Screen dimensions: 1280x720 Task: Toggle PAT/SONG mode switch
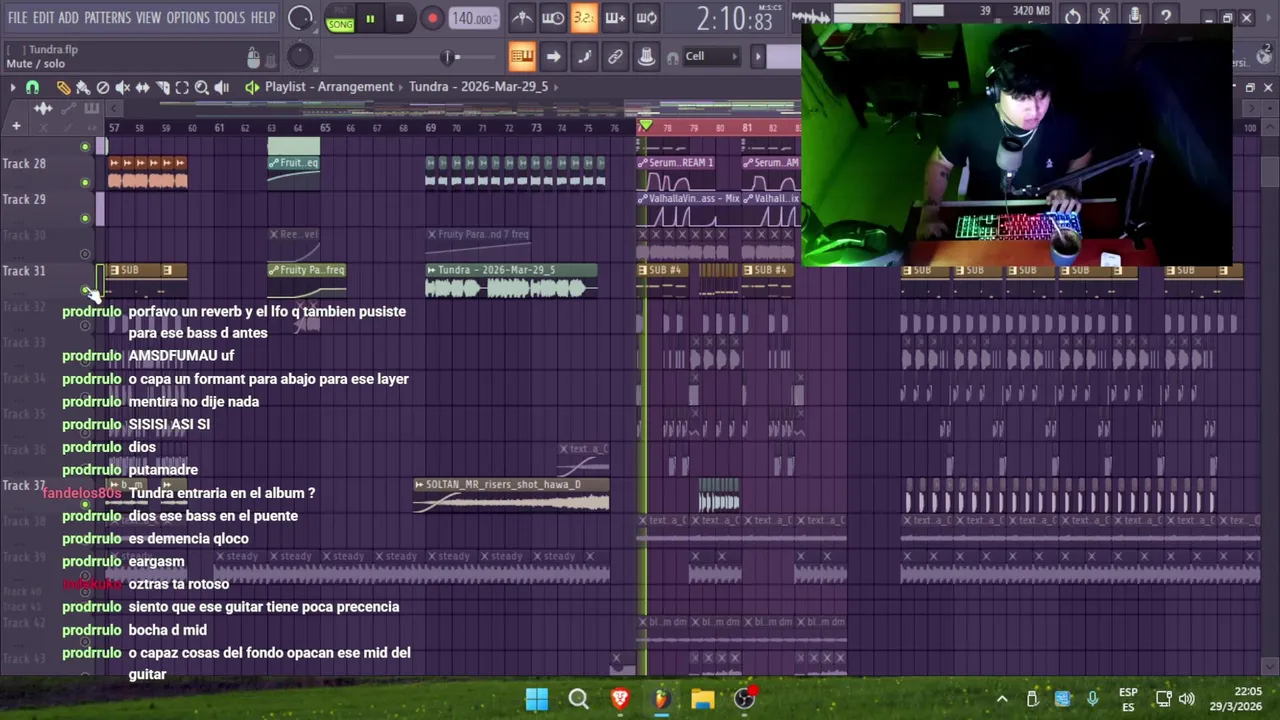pyautogui.click(x=340, y=18)
